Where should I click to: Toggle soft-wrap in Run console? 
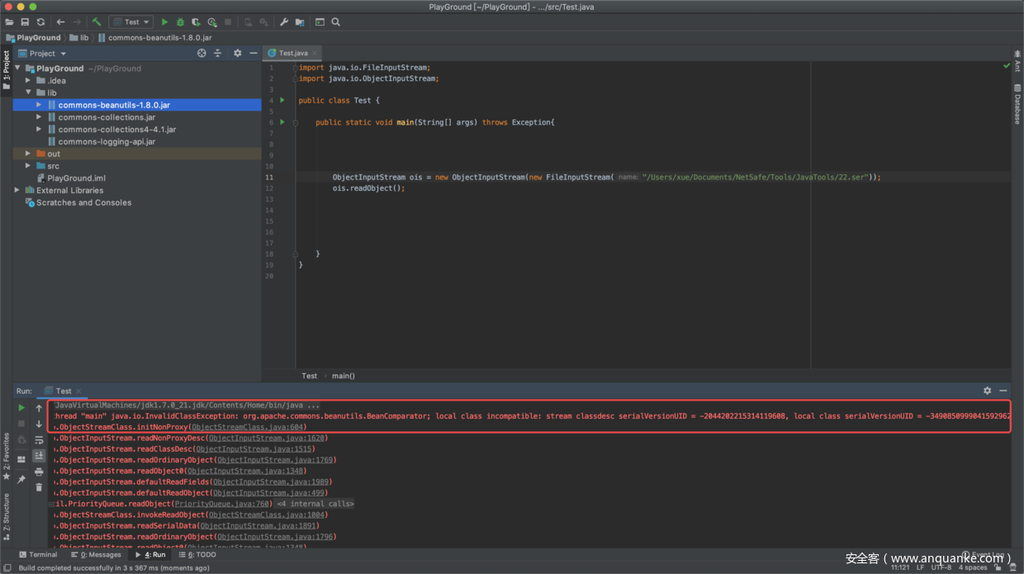pyautogui.click(x=39, y=440)
